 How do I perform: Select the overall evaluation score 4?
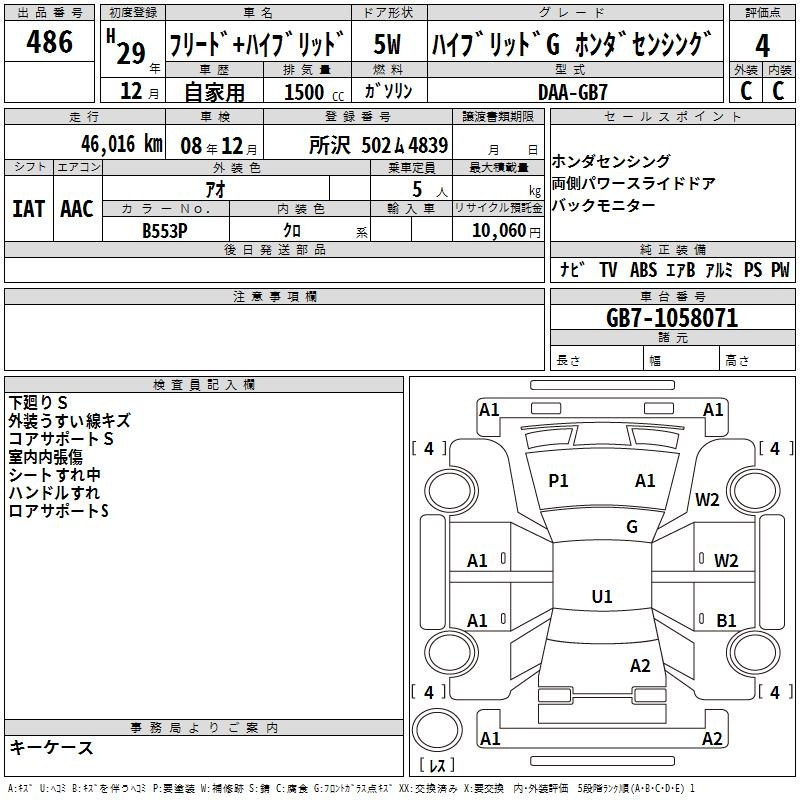pyautogui.click(x=763, y=45)
